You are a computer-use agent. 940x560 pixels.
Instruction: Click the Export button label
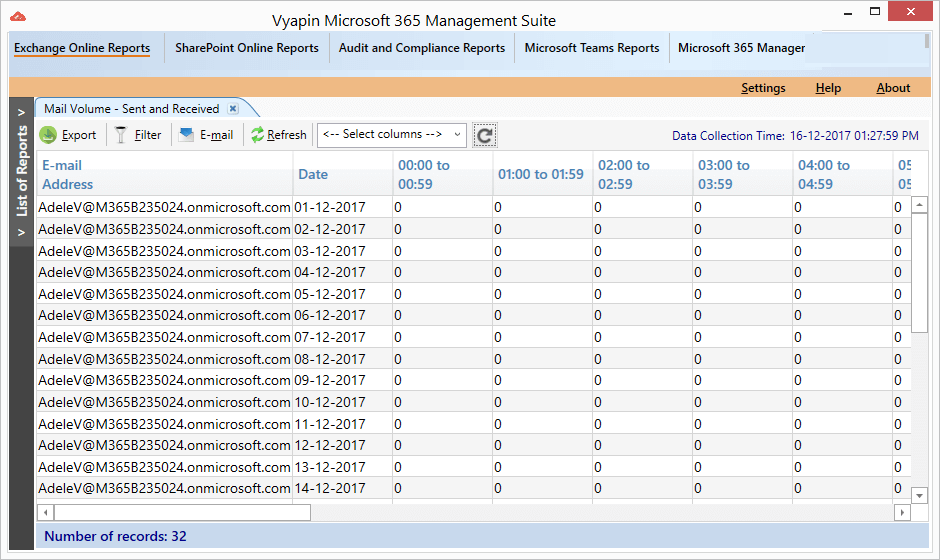[79, 135]
